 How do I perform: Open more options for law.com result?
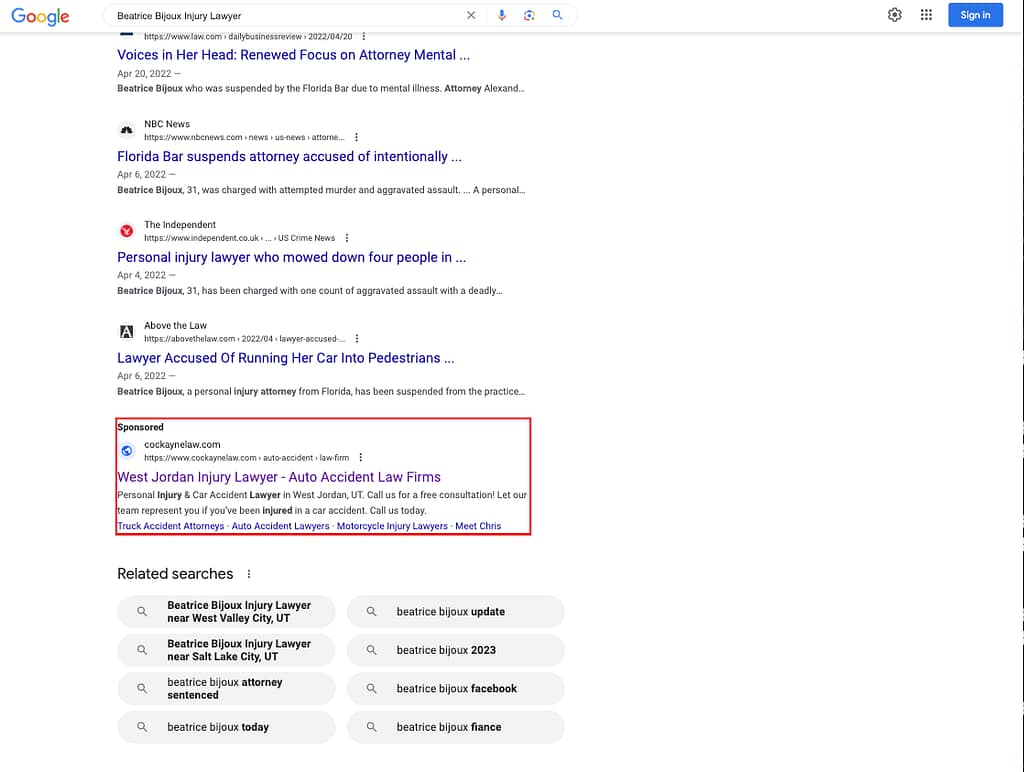(x=364, y=37)
